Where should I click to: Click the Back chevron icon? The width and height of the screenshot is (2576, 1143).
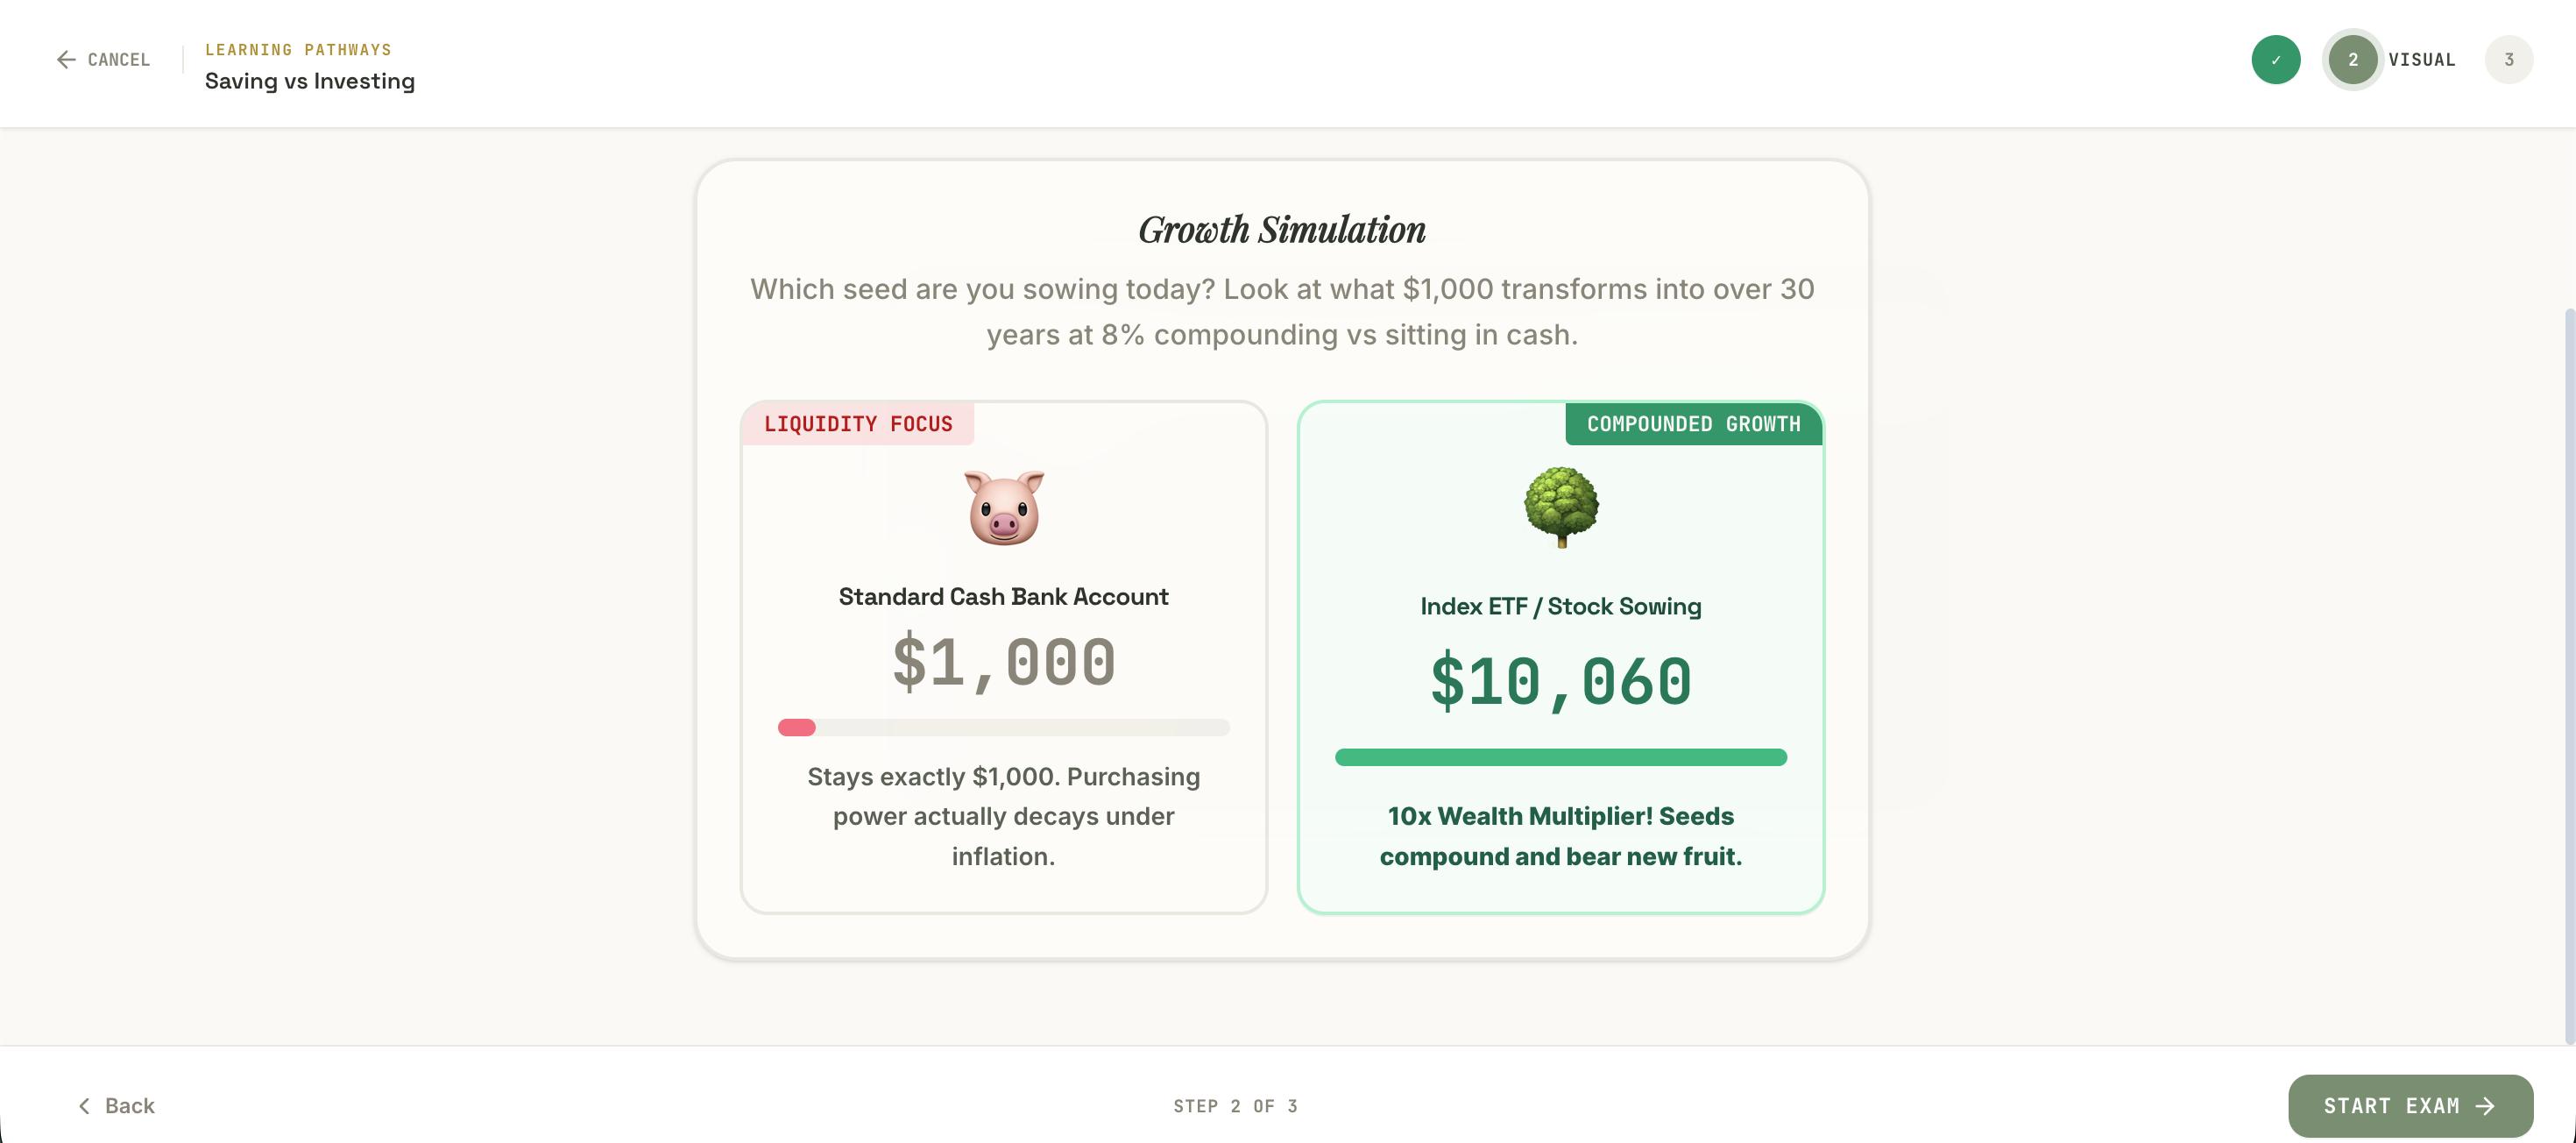click(84, 1106)
